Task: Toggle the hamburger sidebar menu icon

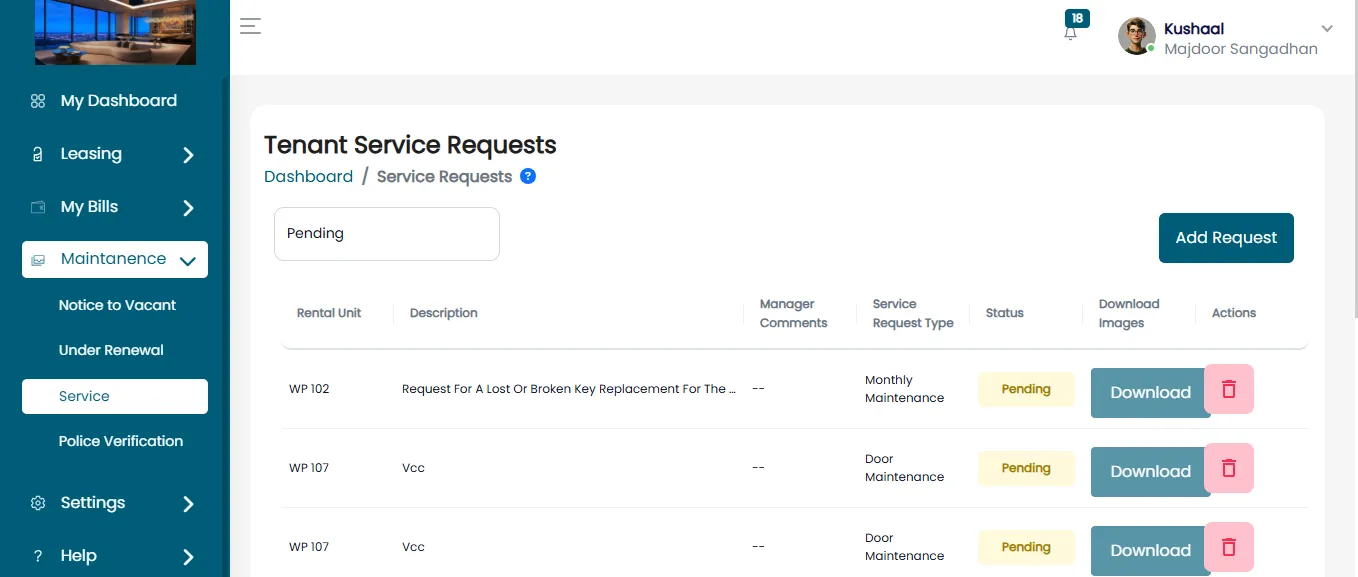Action: pyautogui.click(x=250, y=26)
